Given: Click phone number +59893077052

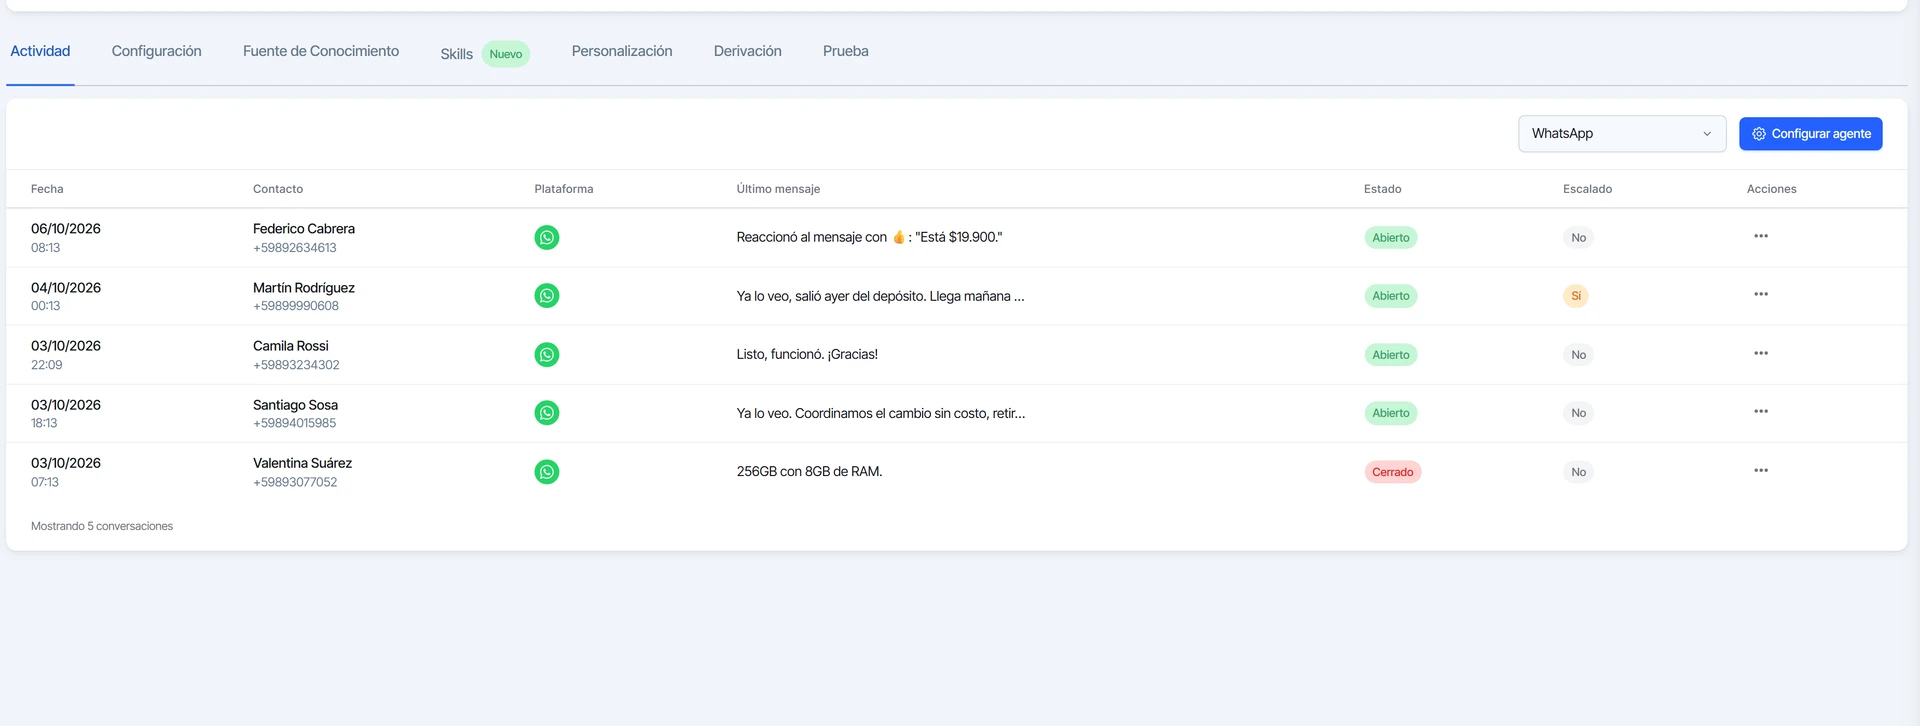Looking at the screenshot, I should click(x=295, y=482).
